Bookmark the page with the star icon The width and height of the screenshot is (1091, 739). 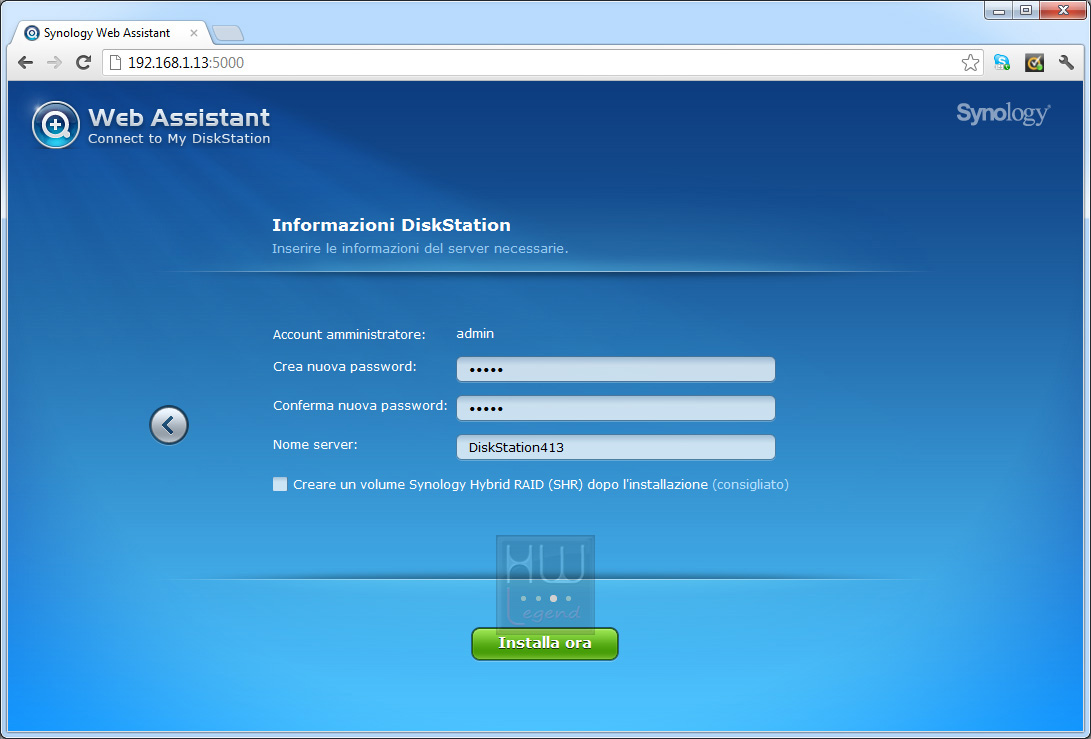point(970,63)
